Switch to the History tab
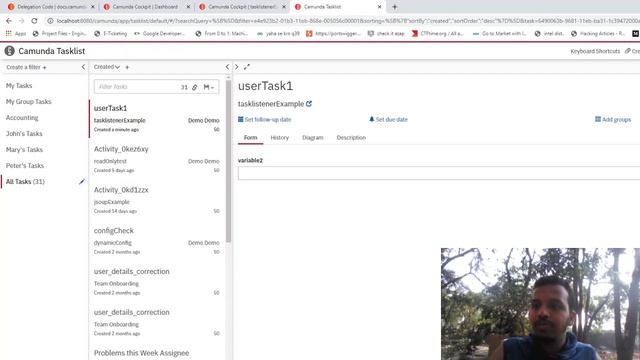This screenshot has height=360, width=640. (x=280, y=138)
